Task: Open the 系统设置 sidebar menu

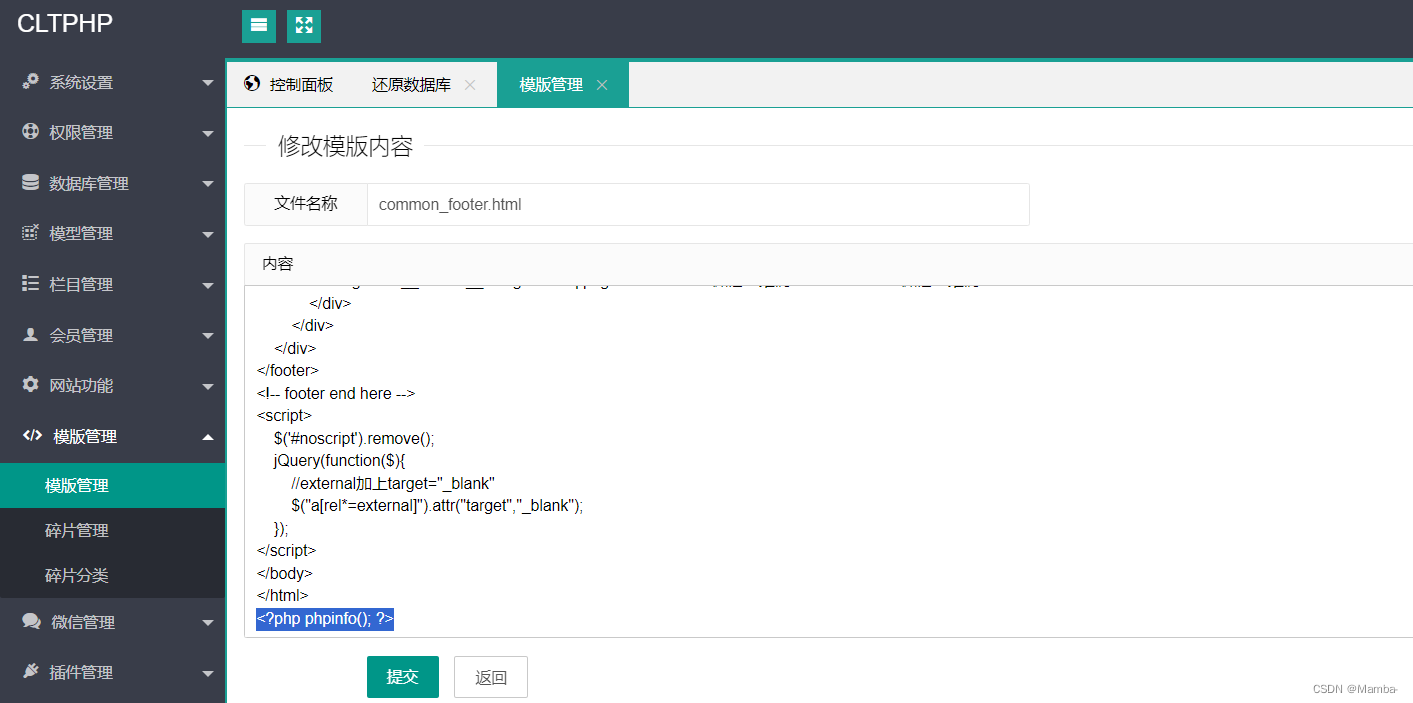Action: click(112, 82)
